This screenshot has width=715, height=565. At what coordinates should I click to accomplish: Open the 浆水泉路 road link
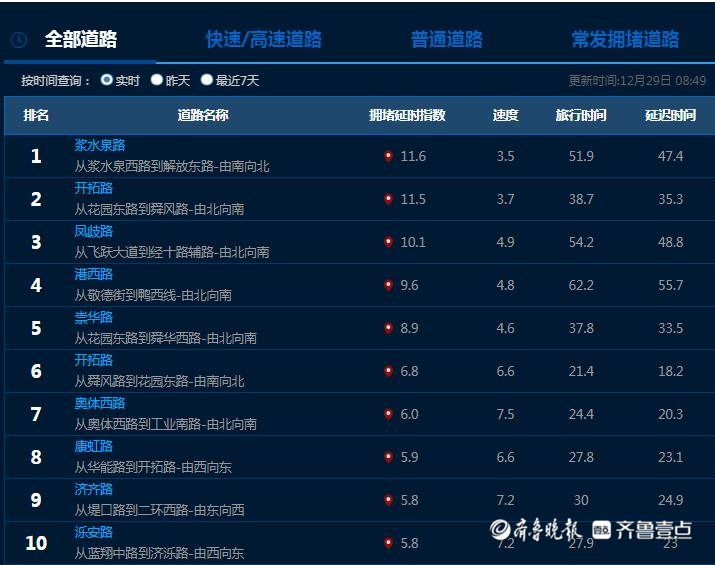[99, 146]
